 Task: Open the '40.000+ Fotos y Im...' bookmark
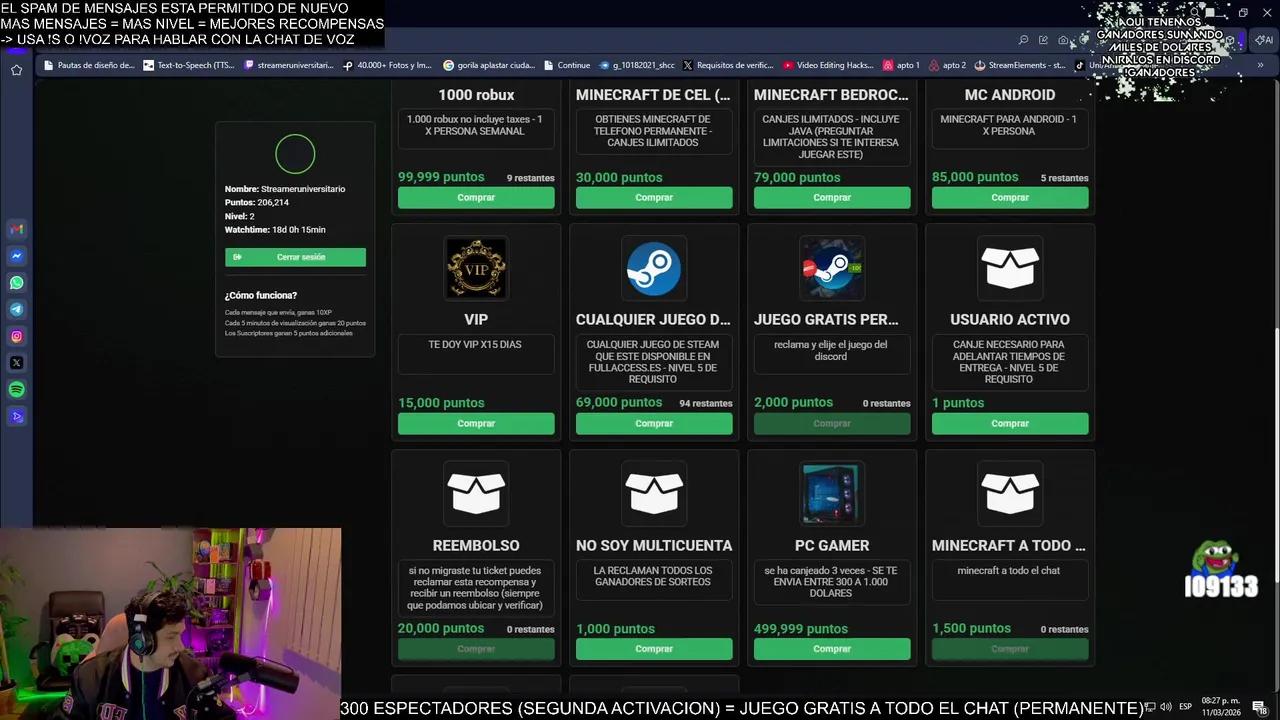pyautogui.click(x=387, y=65)
